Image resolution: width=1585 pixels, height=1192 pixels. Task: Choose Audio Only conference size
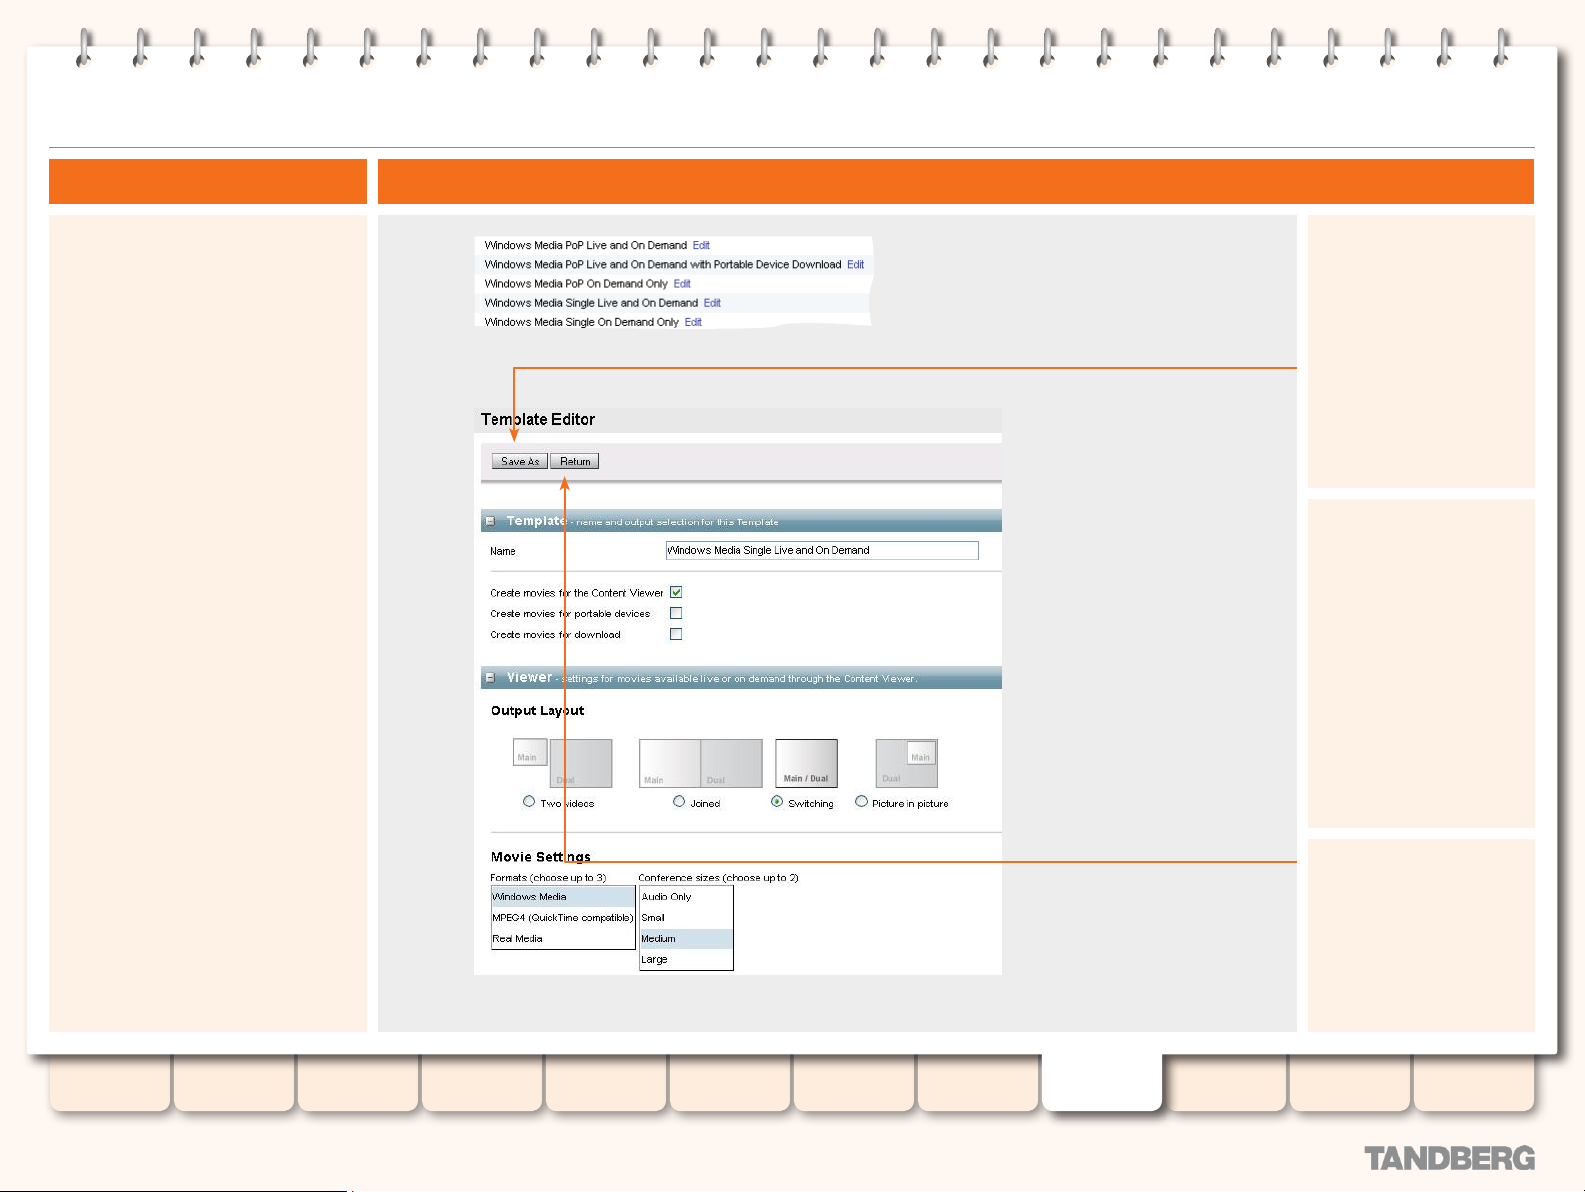(x=686, y=897)
